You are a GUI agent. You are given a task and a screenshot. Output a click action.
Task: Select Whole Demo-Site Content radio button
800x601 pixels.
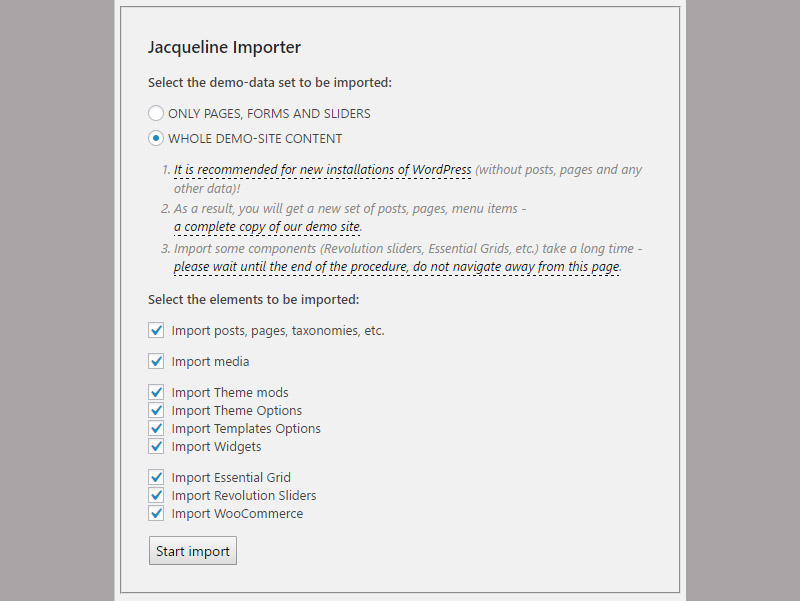pyautogui.click(x=156, y=139)
